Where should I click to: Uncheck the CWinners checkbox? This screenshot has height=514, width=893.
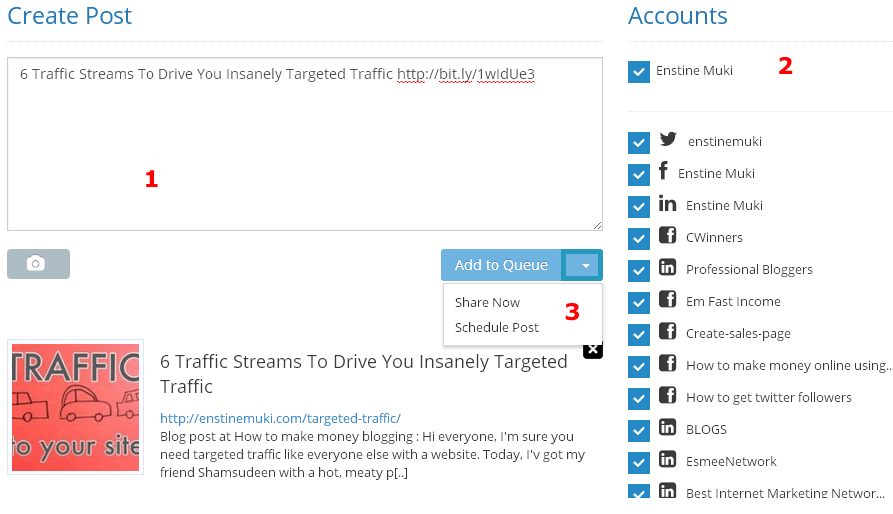point(639,239)
